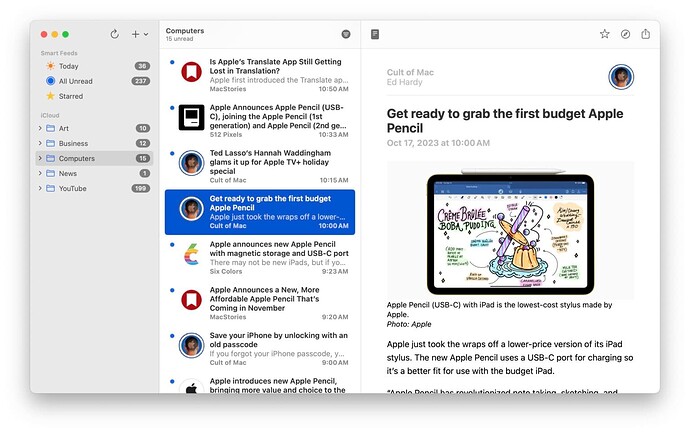
Task: Click the Starred star icon in sidebar
Action: coord(51,96)
